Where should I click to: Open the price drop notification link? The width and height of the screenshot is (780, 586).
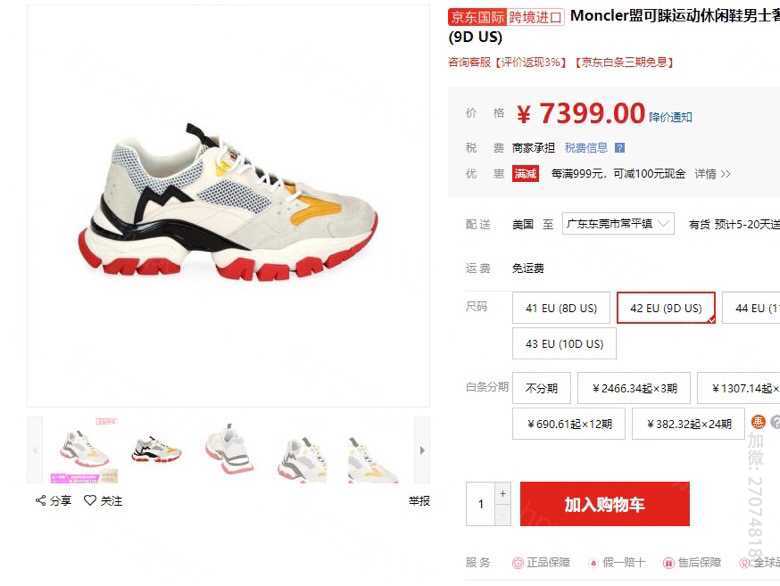(x=670, y=117)
